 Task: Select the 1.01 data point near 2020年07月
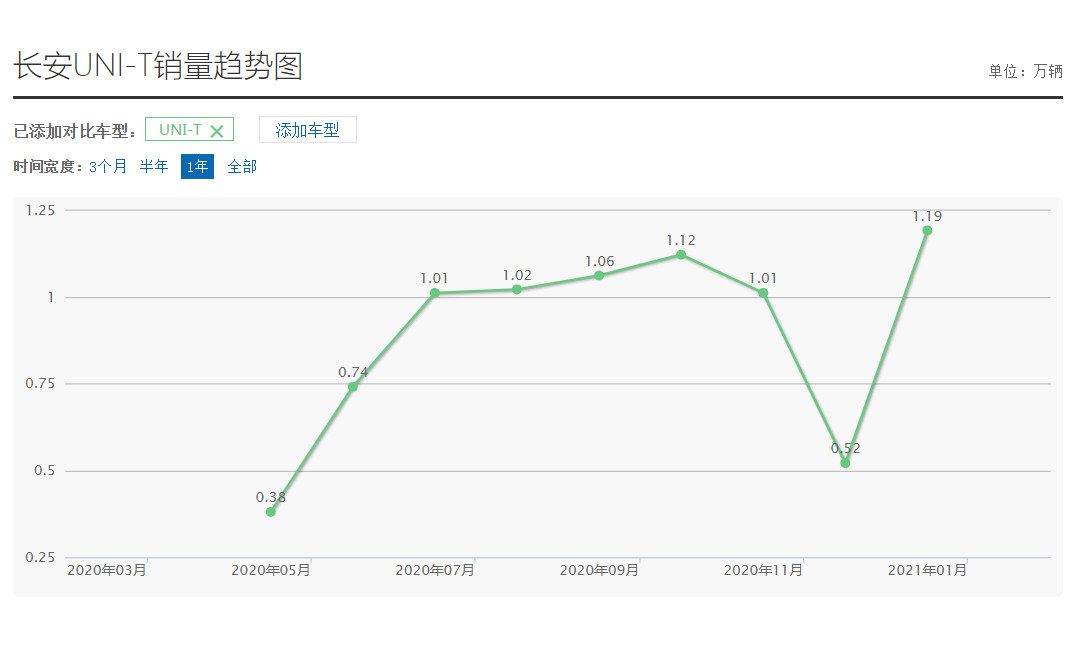(435, 293)
